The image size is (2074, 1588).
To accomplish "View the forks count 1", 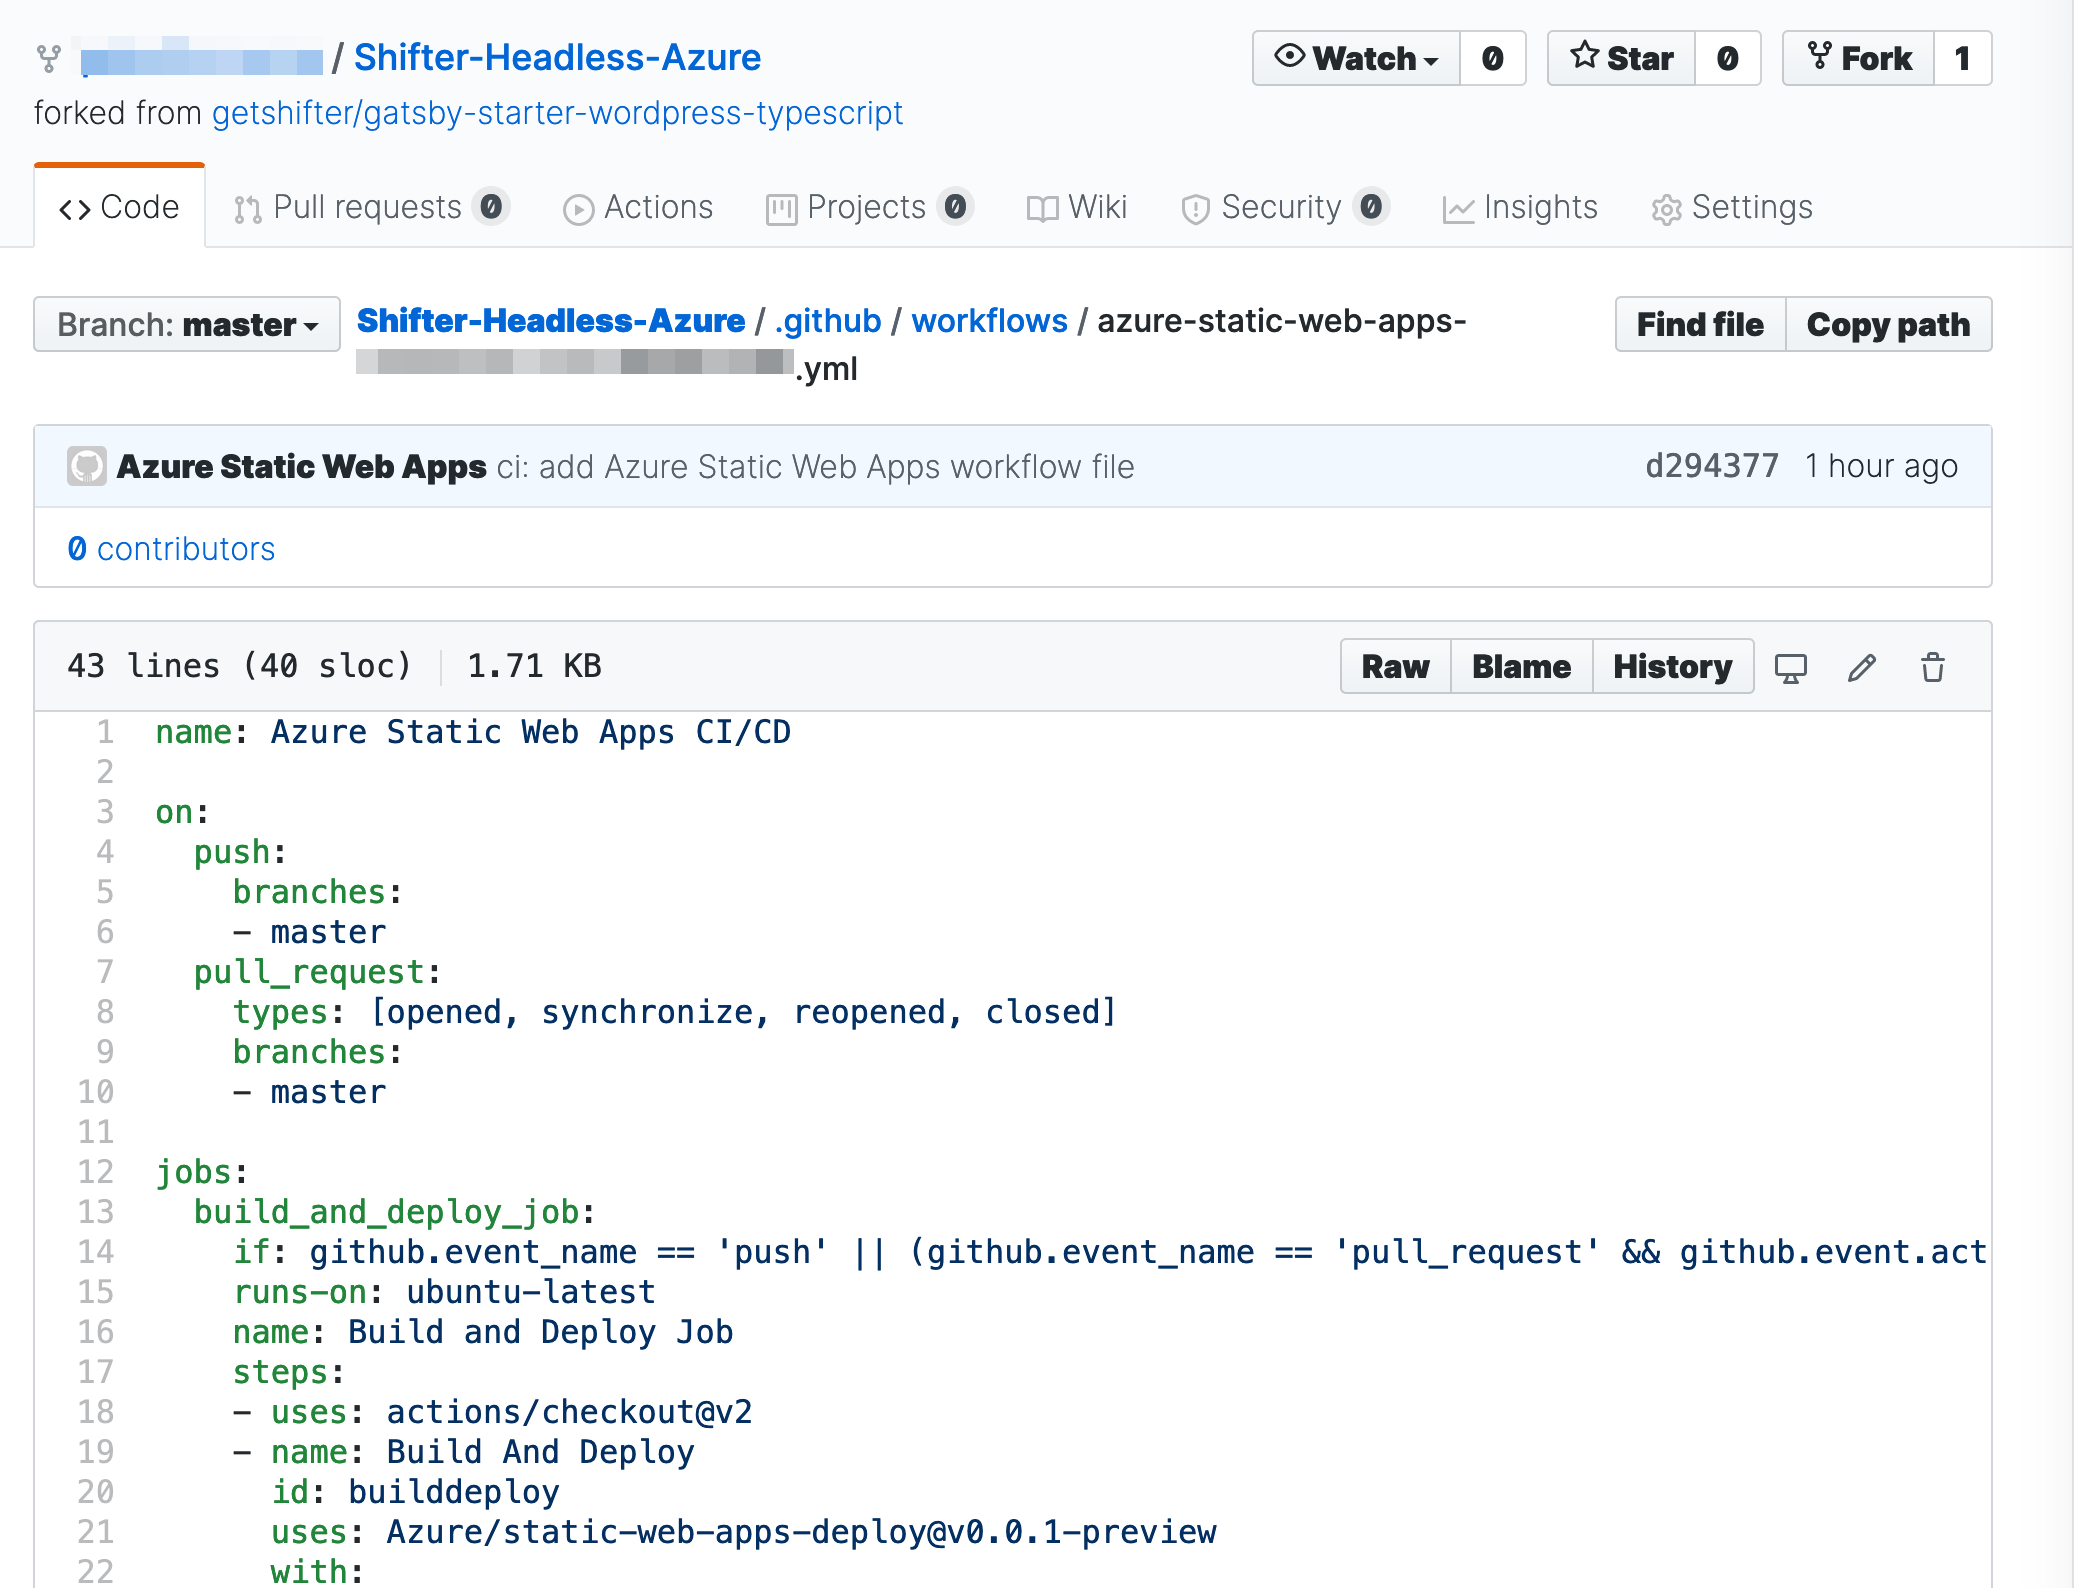I will [1962, 58].
